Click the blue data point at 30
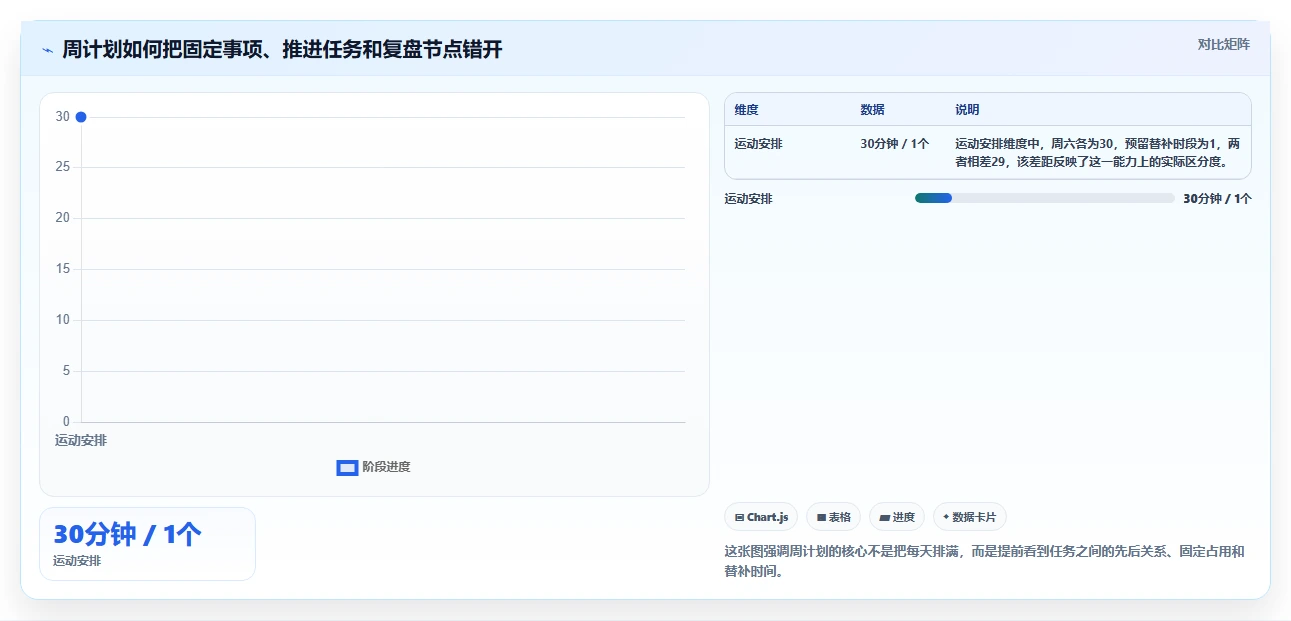Screen dimensions: 1291x621 (x=81, y=117)
